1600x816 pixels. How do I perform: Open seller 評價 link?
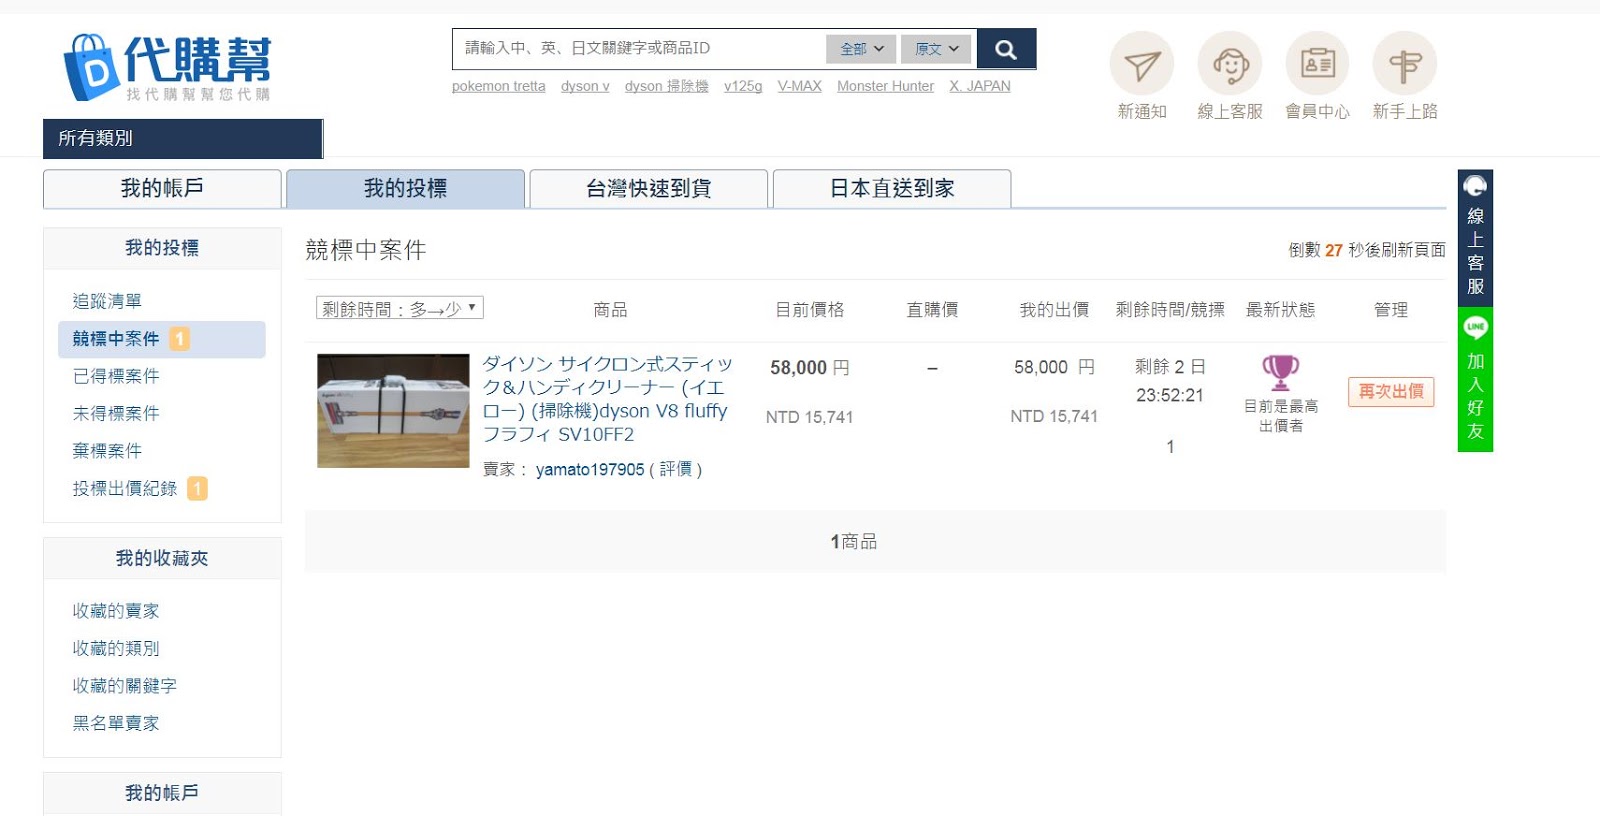[676, 469]
